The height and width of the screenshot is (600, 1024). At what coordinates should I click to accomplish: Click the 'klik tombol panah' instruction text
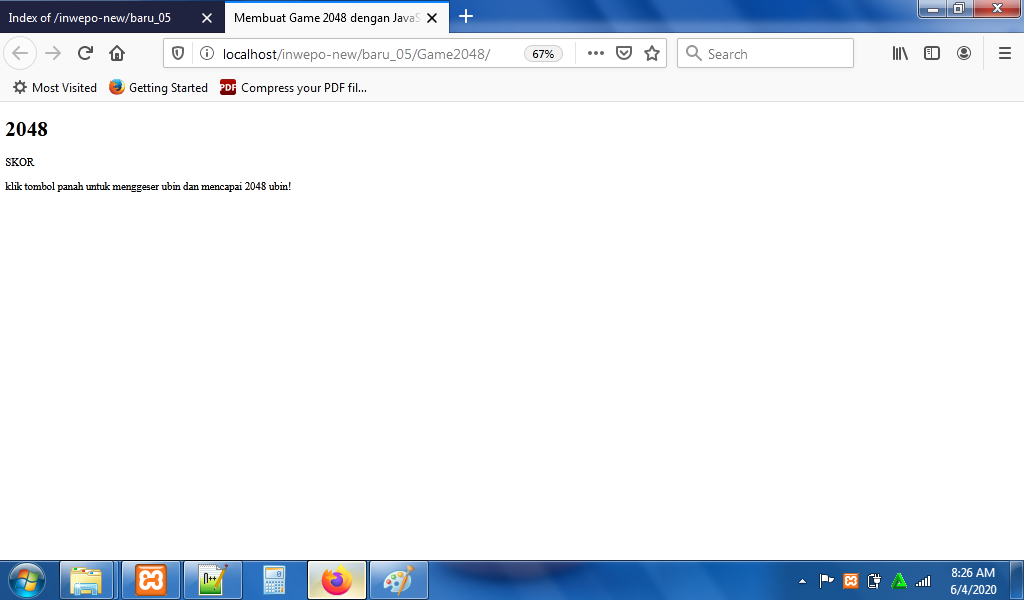click(x=148, y=187)
